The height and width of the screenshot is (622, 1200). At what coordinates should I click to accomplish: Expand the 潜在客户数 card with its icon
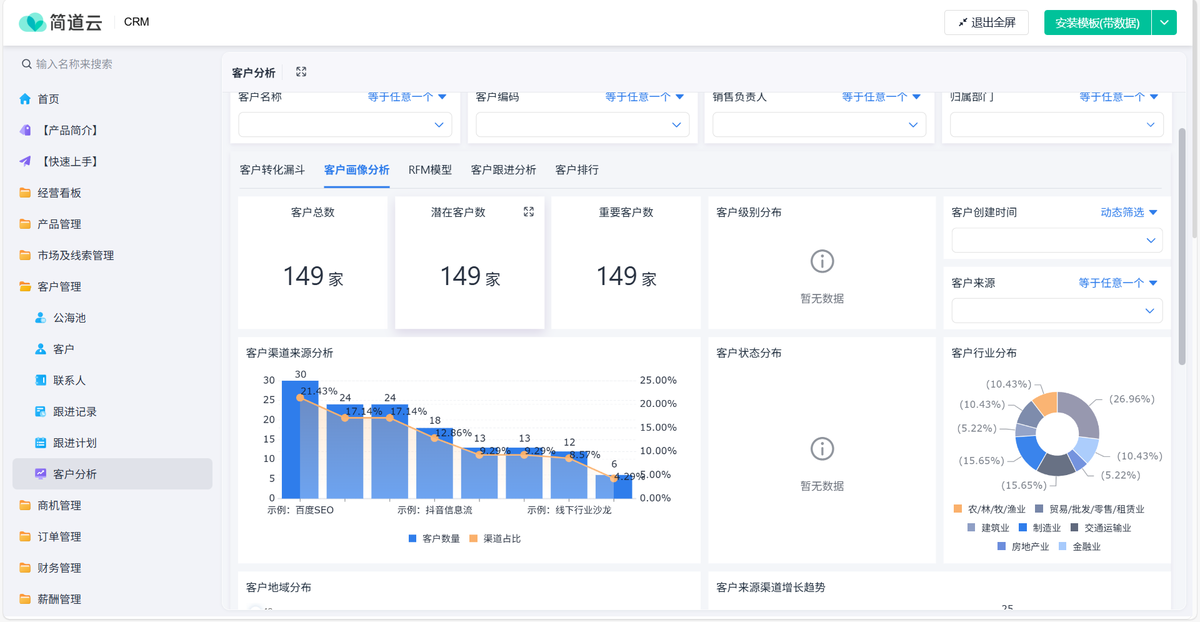(529, 212)
